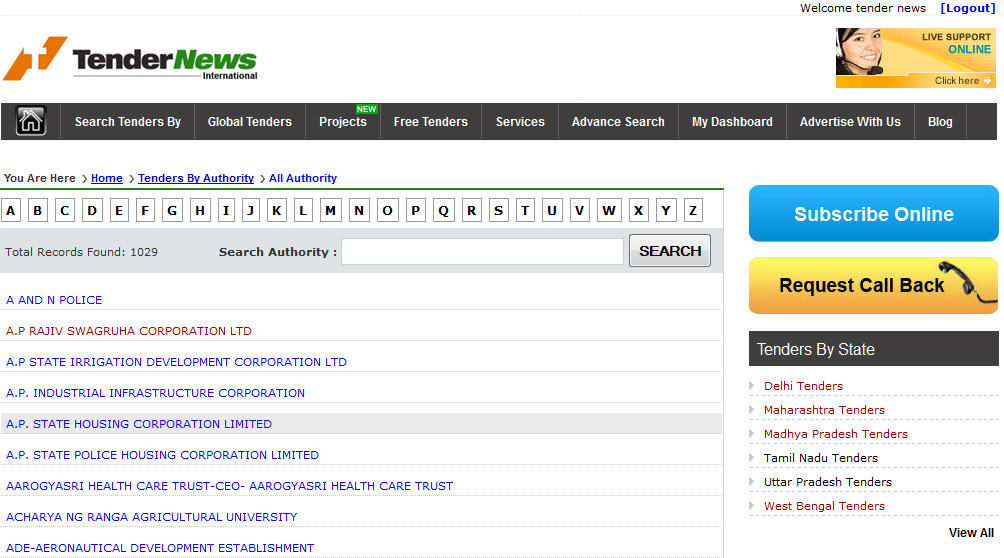Filter authorities by letter N
Viewport: 1004px width, 558px height.
coord(359,210)
